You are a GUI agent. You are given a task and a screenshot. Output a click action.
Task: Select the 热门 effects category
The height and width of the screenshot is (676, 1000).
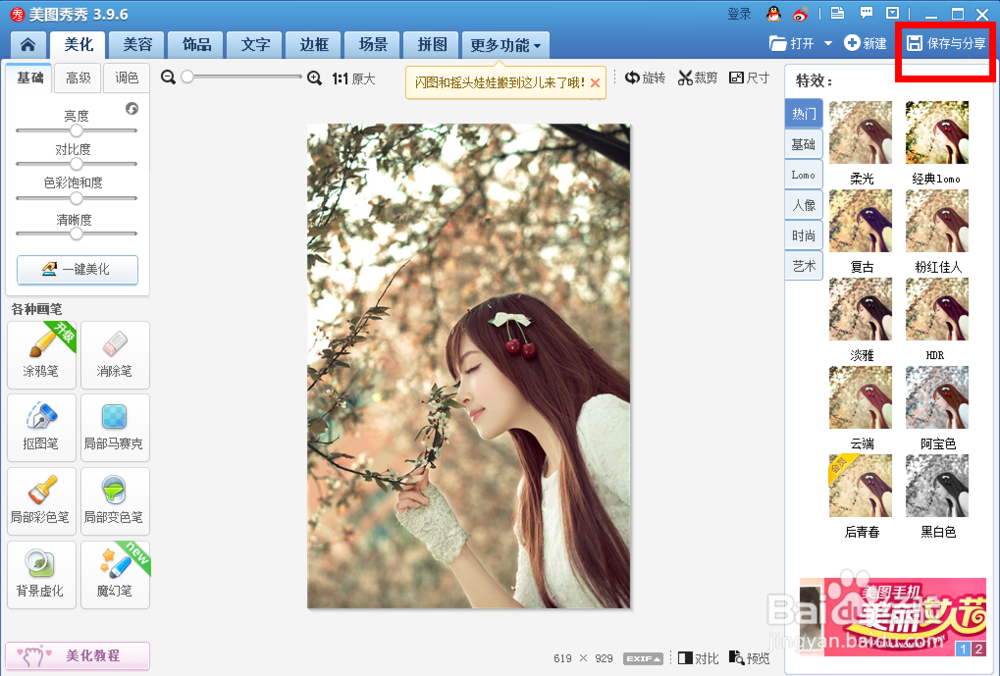[x=804, y=114]
